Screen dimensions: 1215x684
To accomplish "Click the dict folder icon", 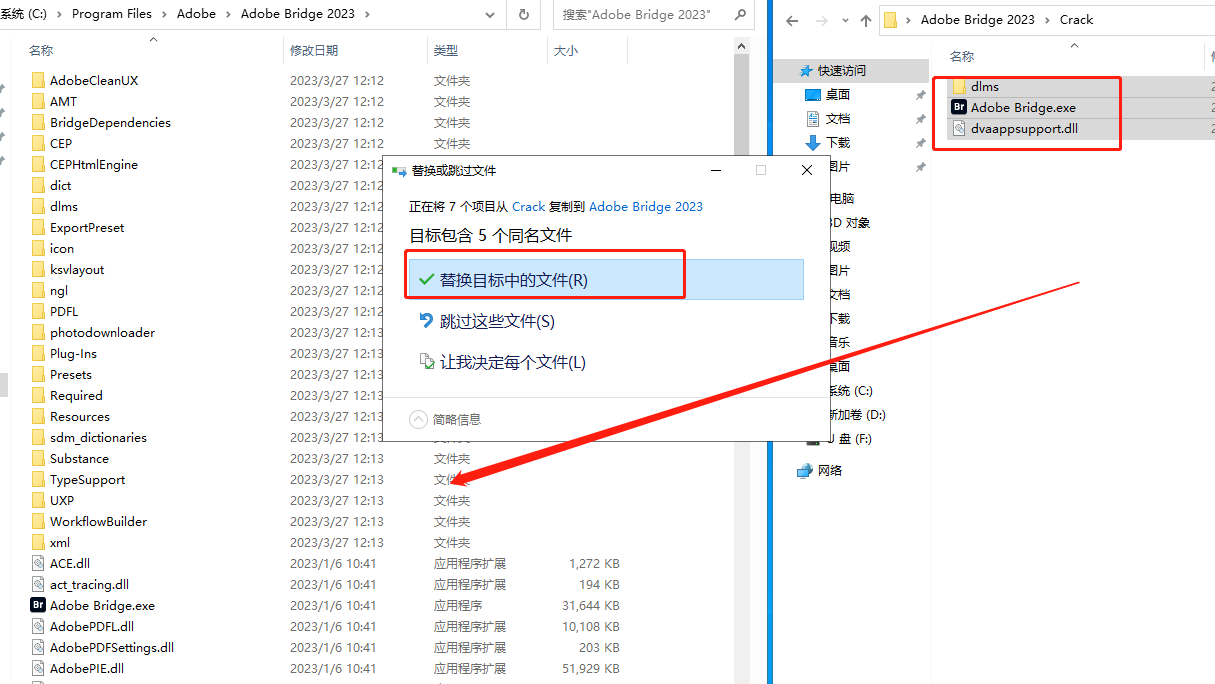I will [38, 185].
